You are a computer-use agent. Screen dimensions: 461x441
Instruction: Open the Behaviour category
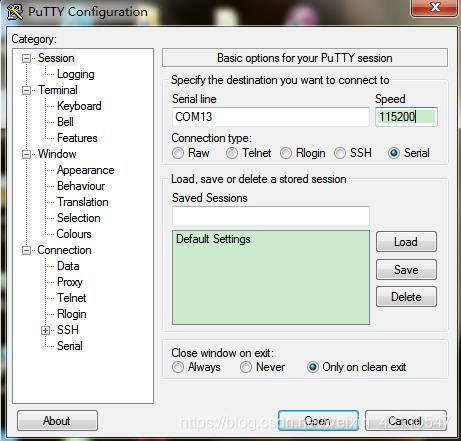tap(81, 186)
